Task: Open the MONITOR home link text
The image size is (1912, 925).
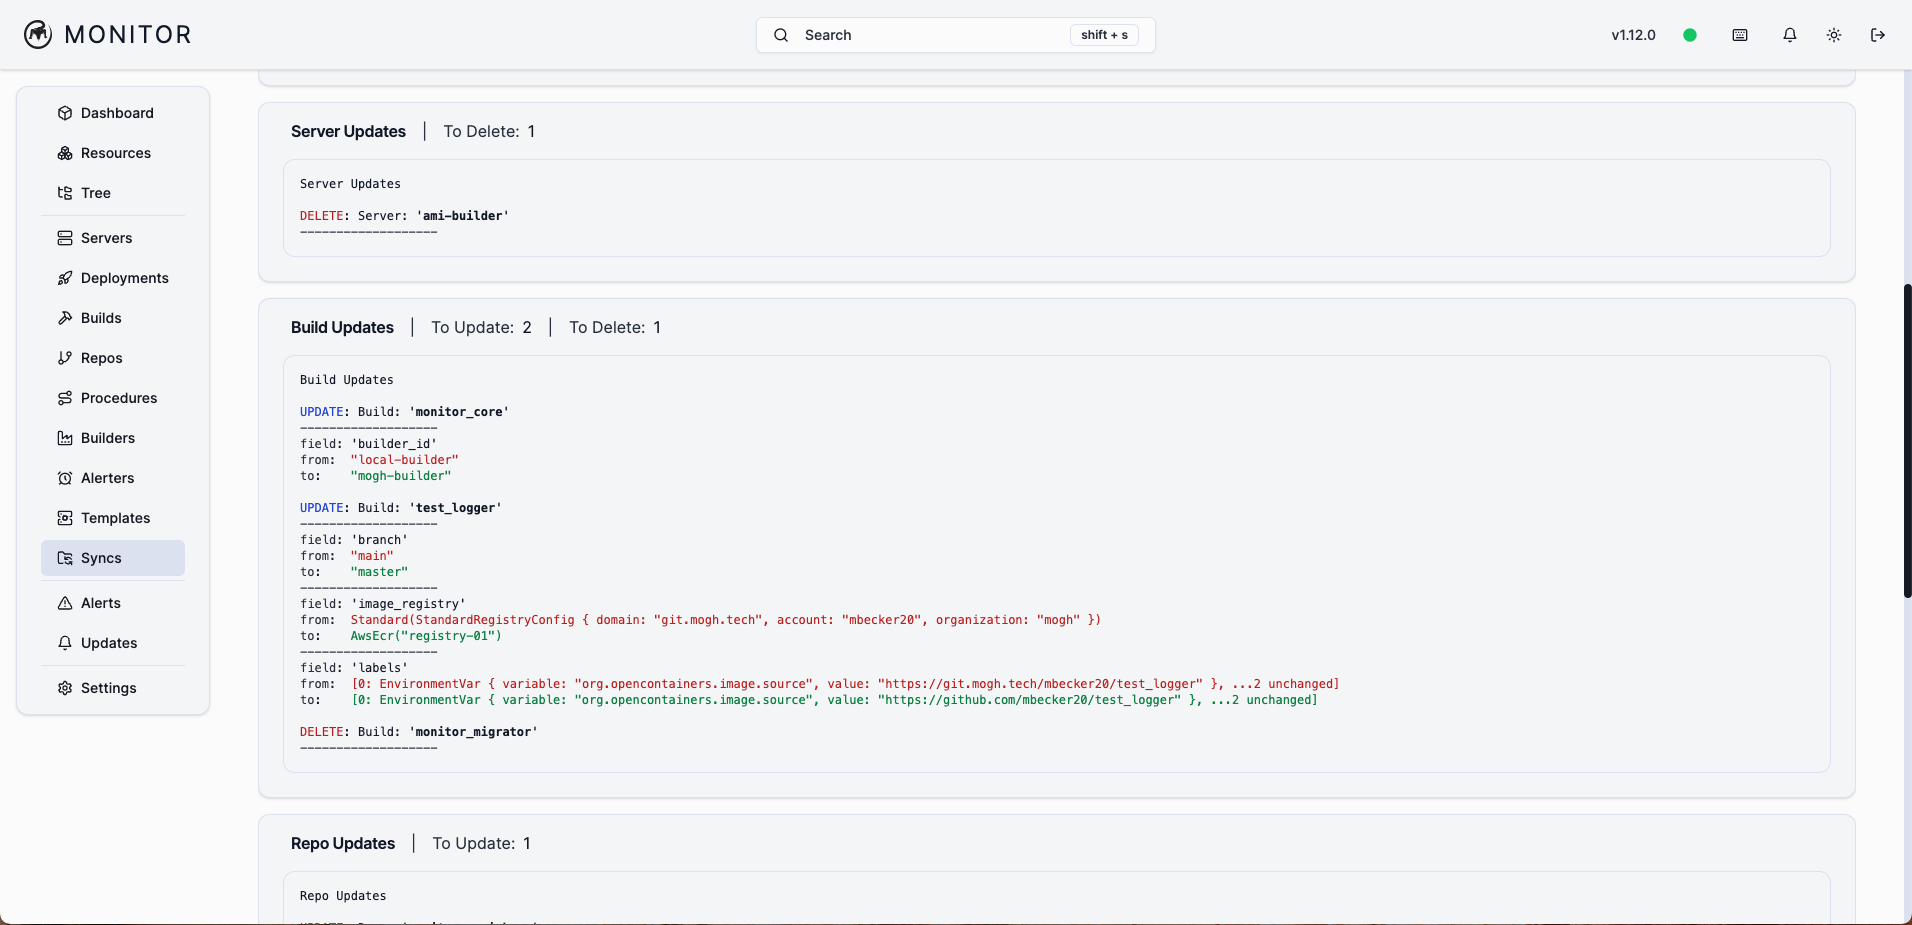Action: 128,35
